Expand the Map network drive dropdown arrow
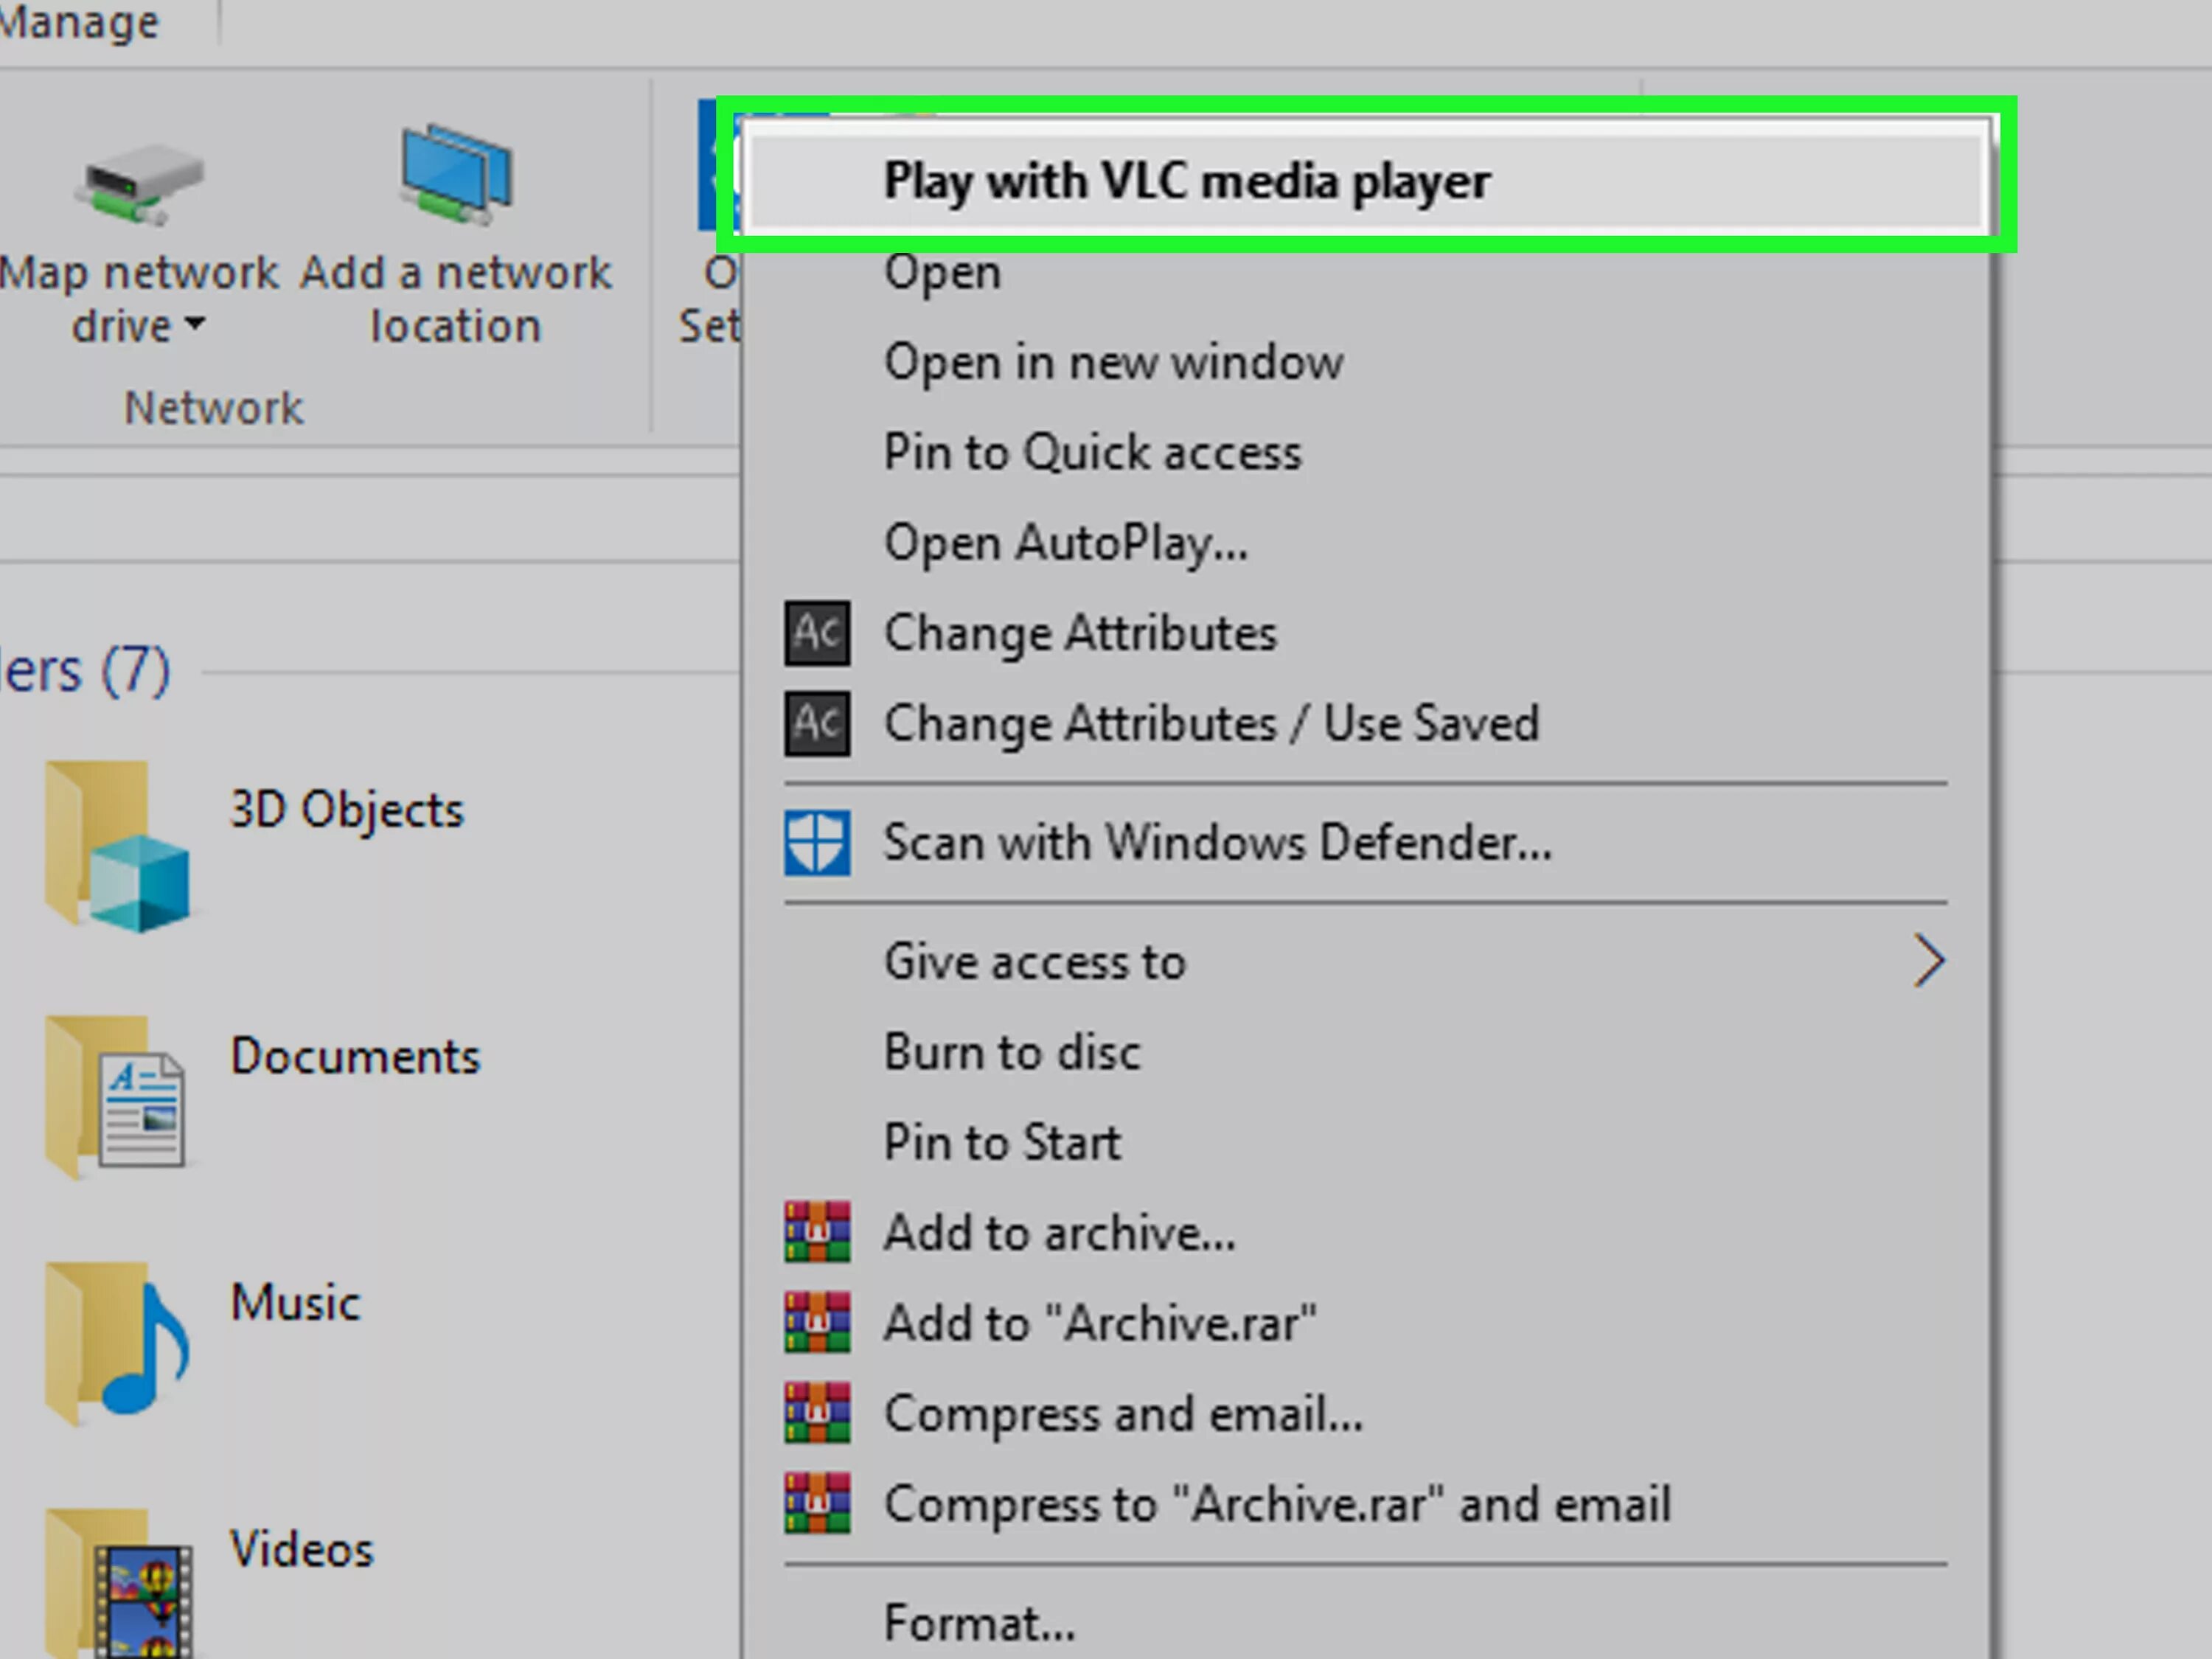 (x=196, y=324)
